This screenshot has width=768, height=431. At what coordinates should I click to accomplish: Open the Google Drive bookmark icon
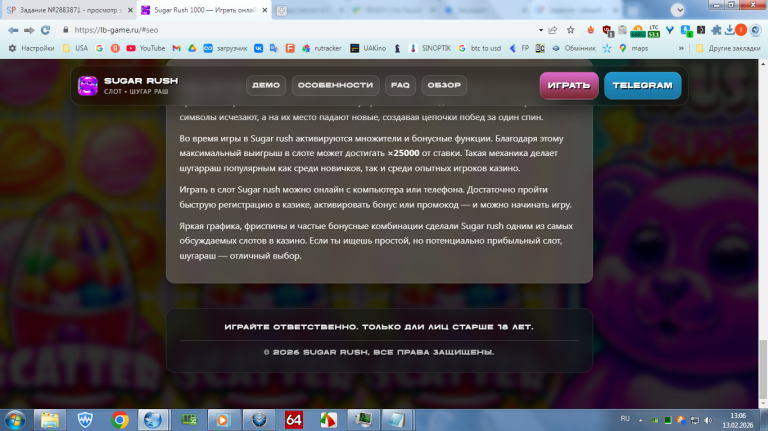pos(192,48)
